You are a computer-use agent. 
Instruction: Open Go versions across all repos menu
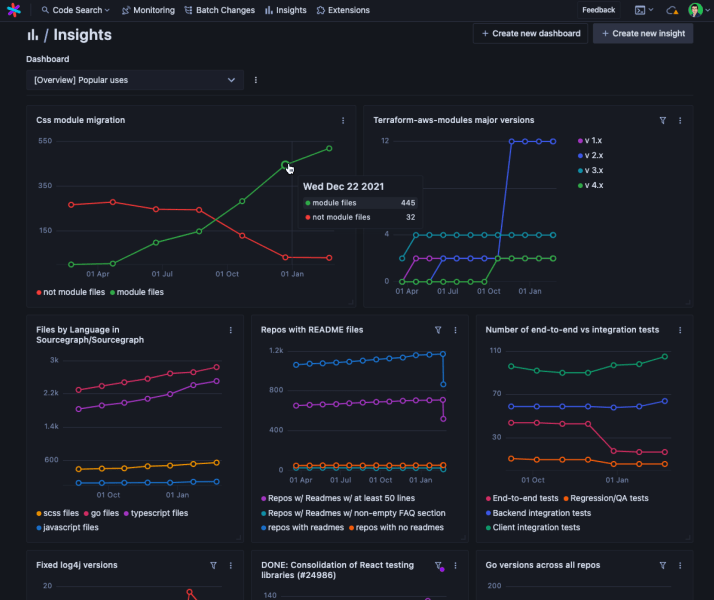pos(680,565)
